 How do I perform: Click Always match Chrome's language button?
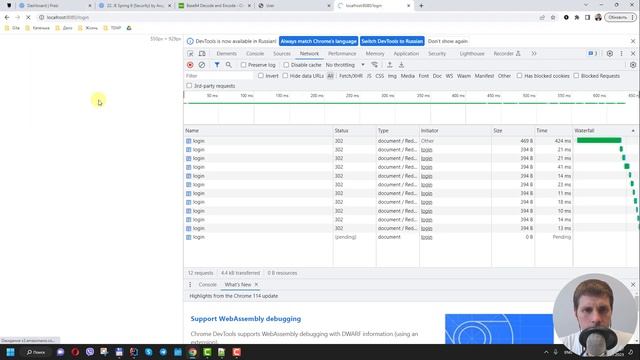click(318, 41)
